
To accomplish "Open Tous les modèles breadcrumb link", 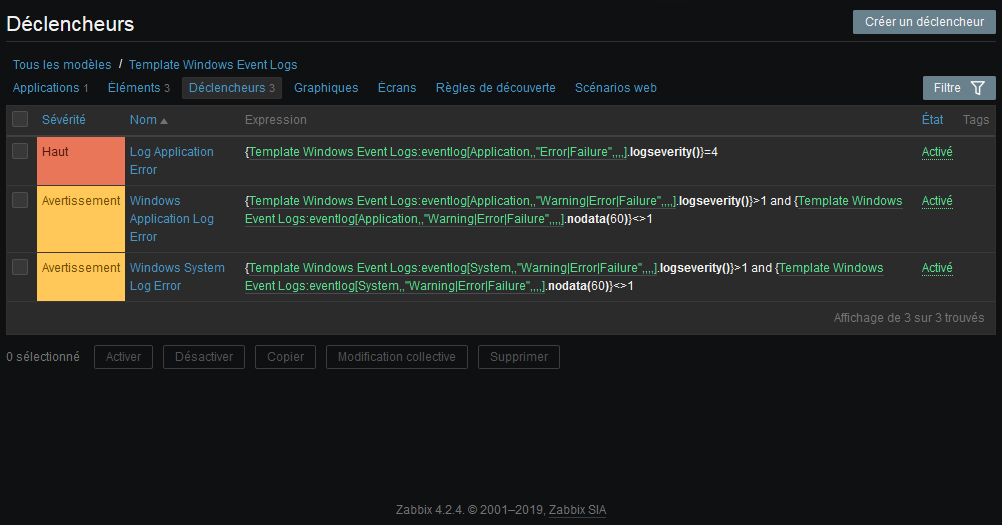I will [62, 65].
